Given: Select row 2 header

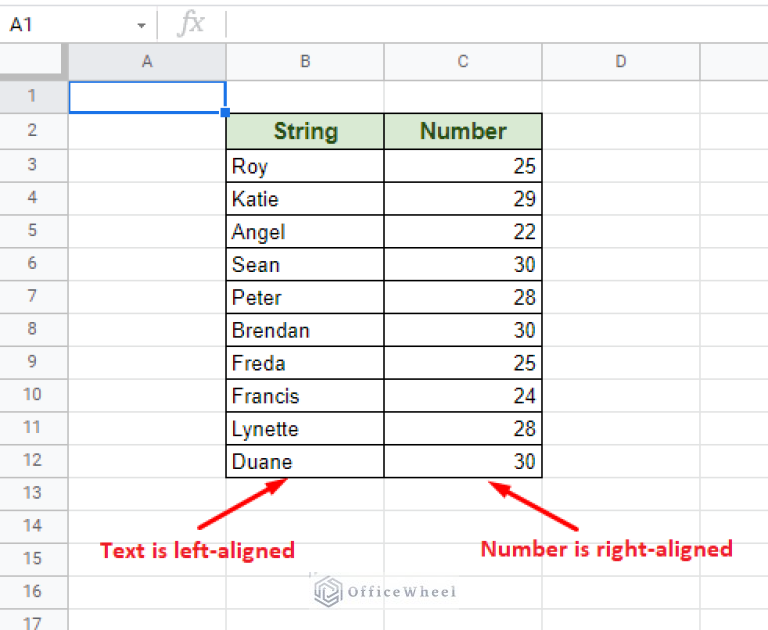Looking at the screenshot, I should pos(33,130).
